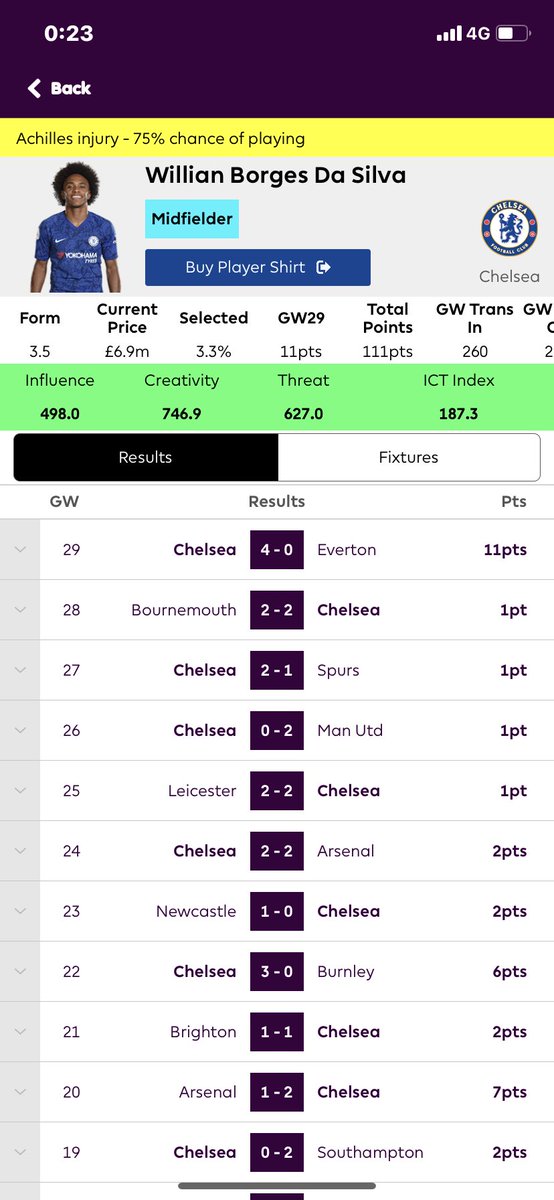This screenshot has width=554, height=1200.
Task: Tap the cellular signal bars icon
Action: (x=450, y=33)
